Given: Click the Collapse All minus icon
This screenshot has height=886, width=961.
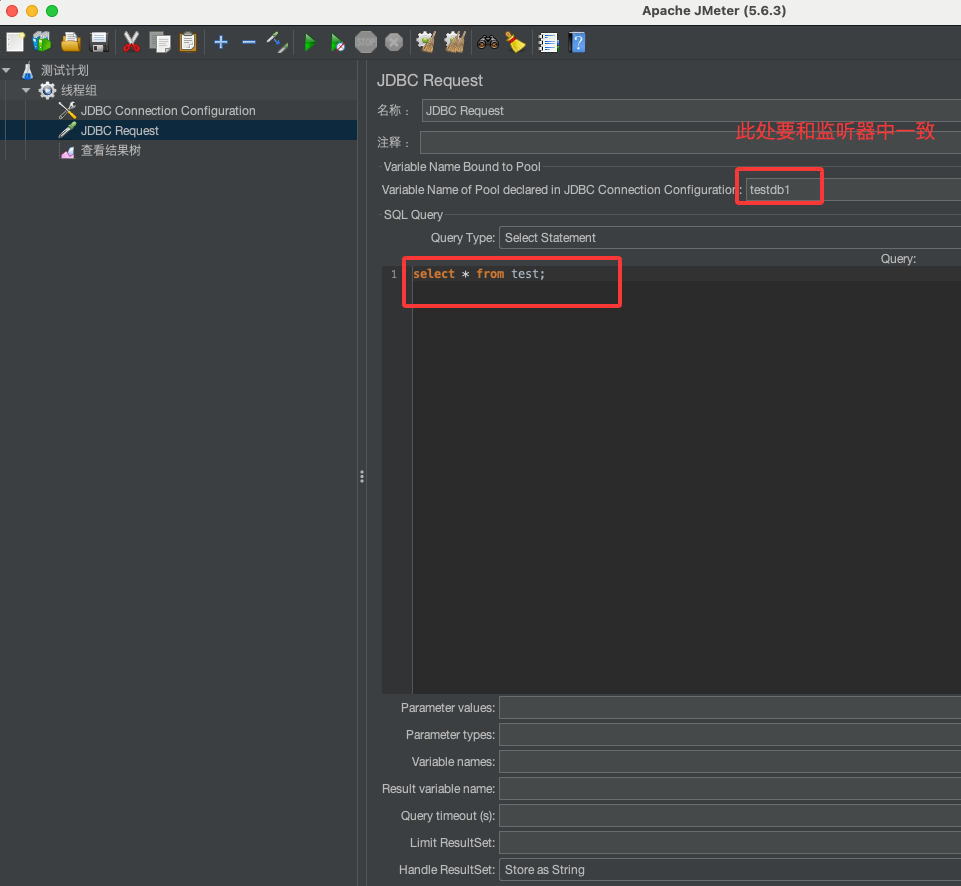Looking at the screenshot, I should click(249, 42).
